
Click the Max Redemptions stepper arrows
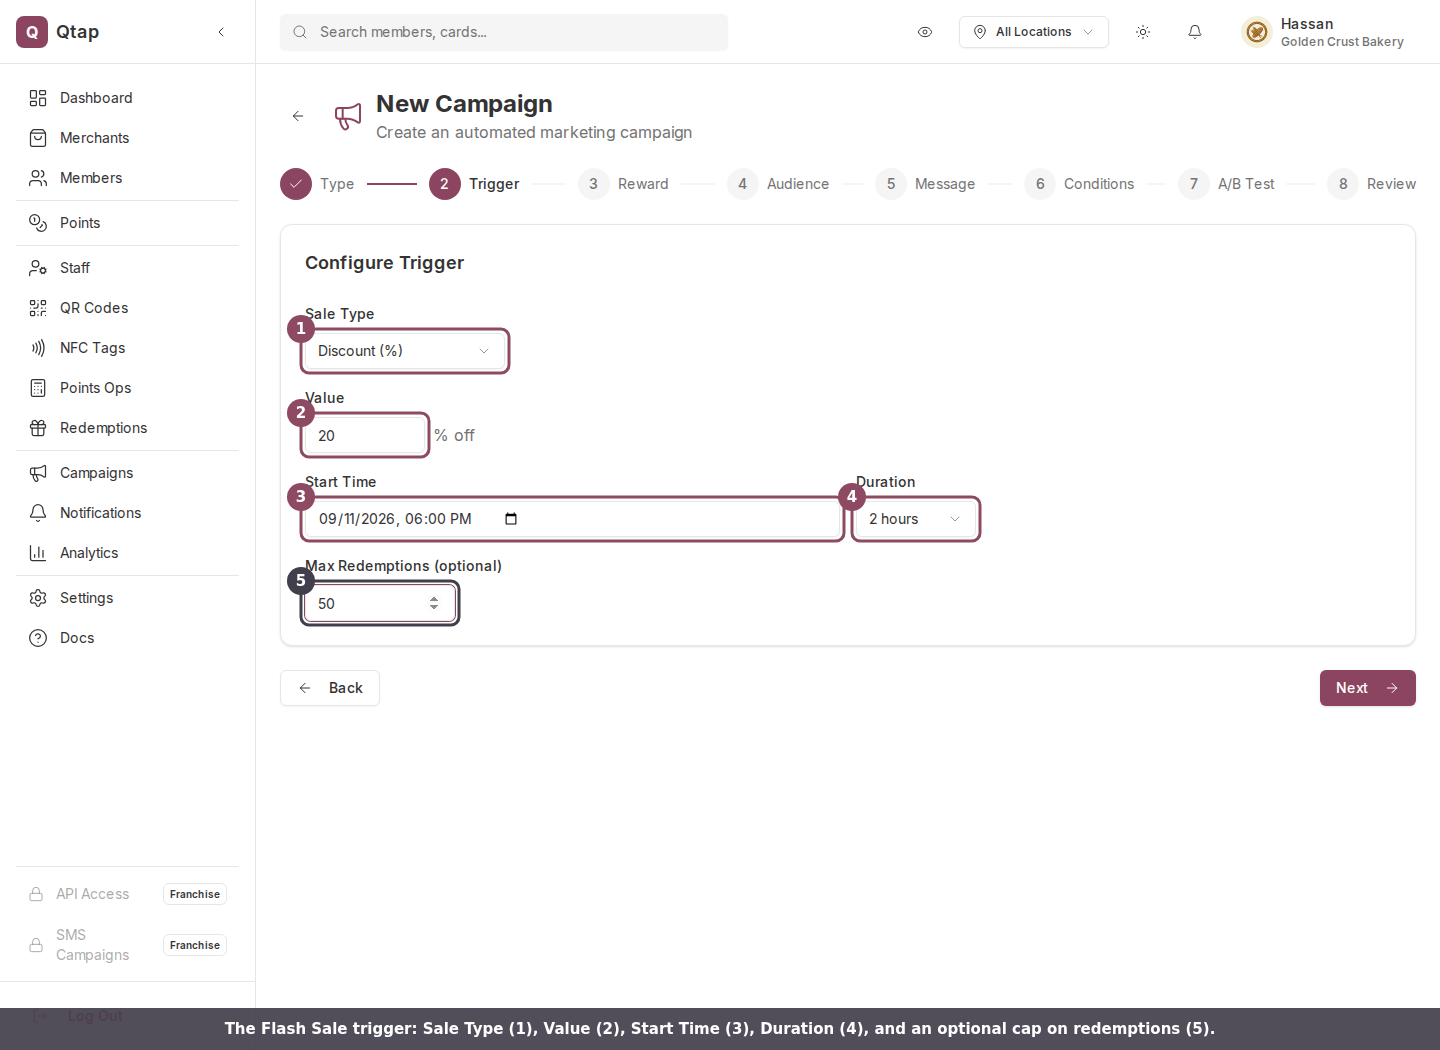pos(434,603)
